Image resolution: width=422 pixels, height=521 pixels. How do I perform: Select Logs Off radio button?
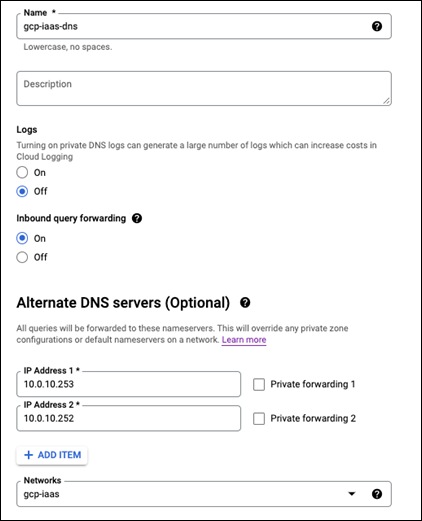click(22, 191)
